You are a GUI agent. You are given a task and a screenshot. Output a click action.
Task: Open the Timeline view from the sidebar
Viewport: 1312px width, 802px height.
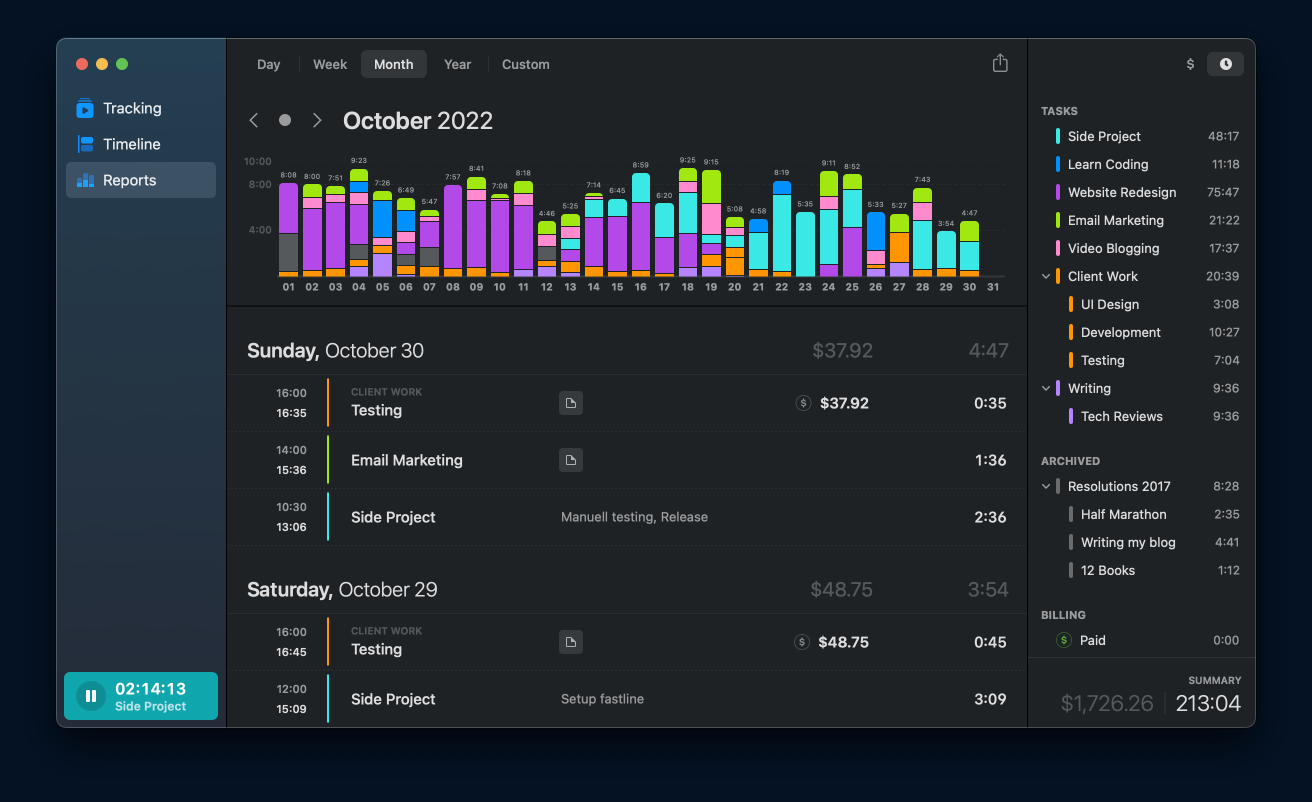(83, 144)
